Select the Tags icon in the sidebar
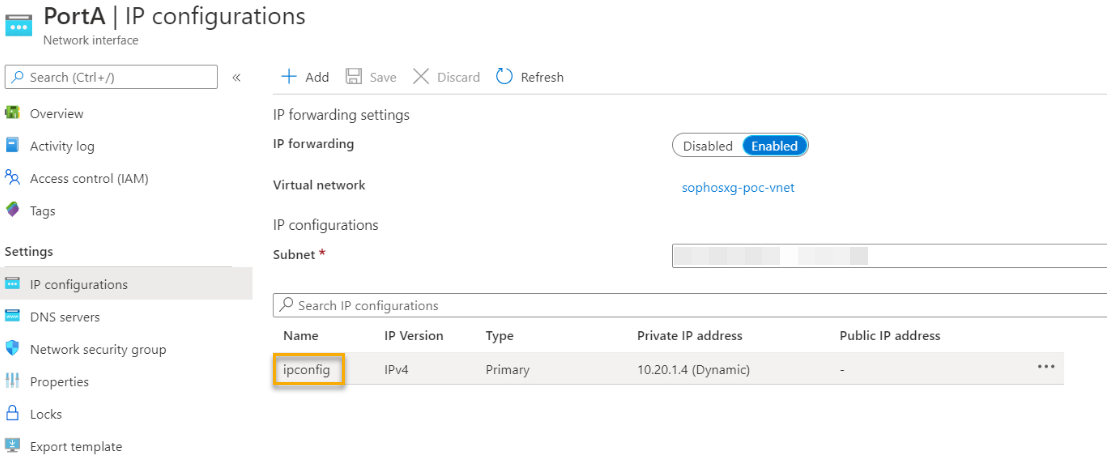 (13, 211)
